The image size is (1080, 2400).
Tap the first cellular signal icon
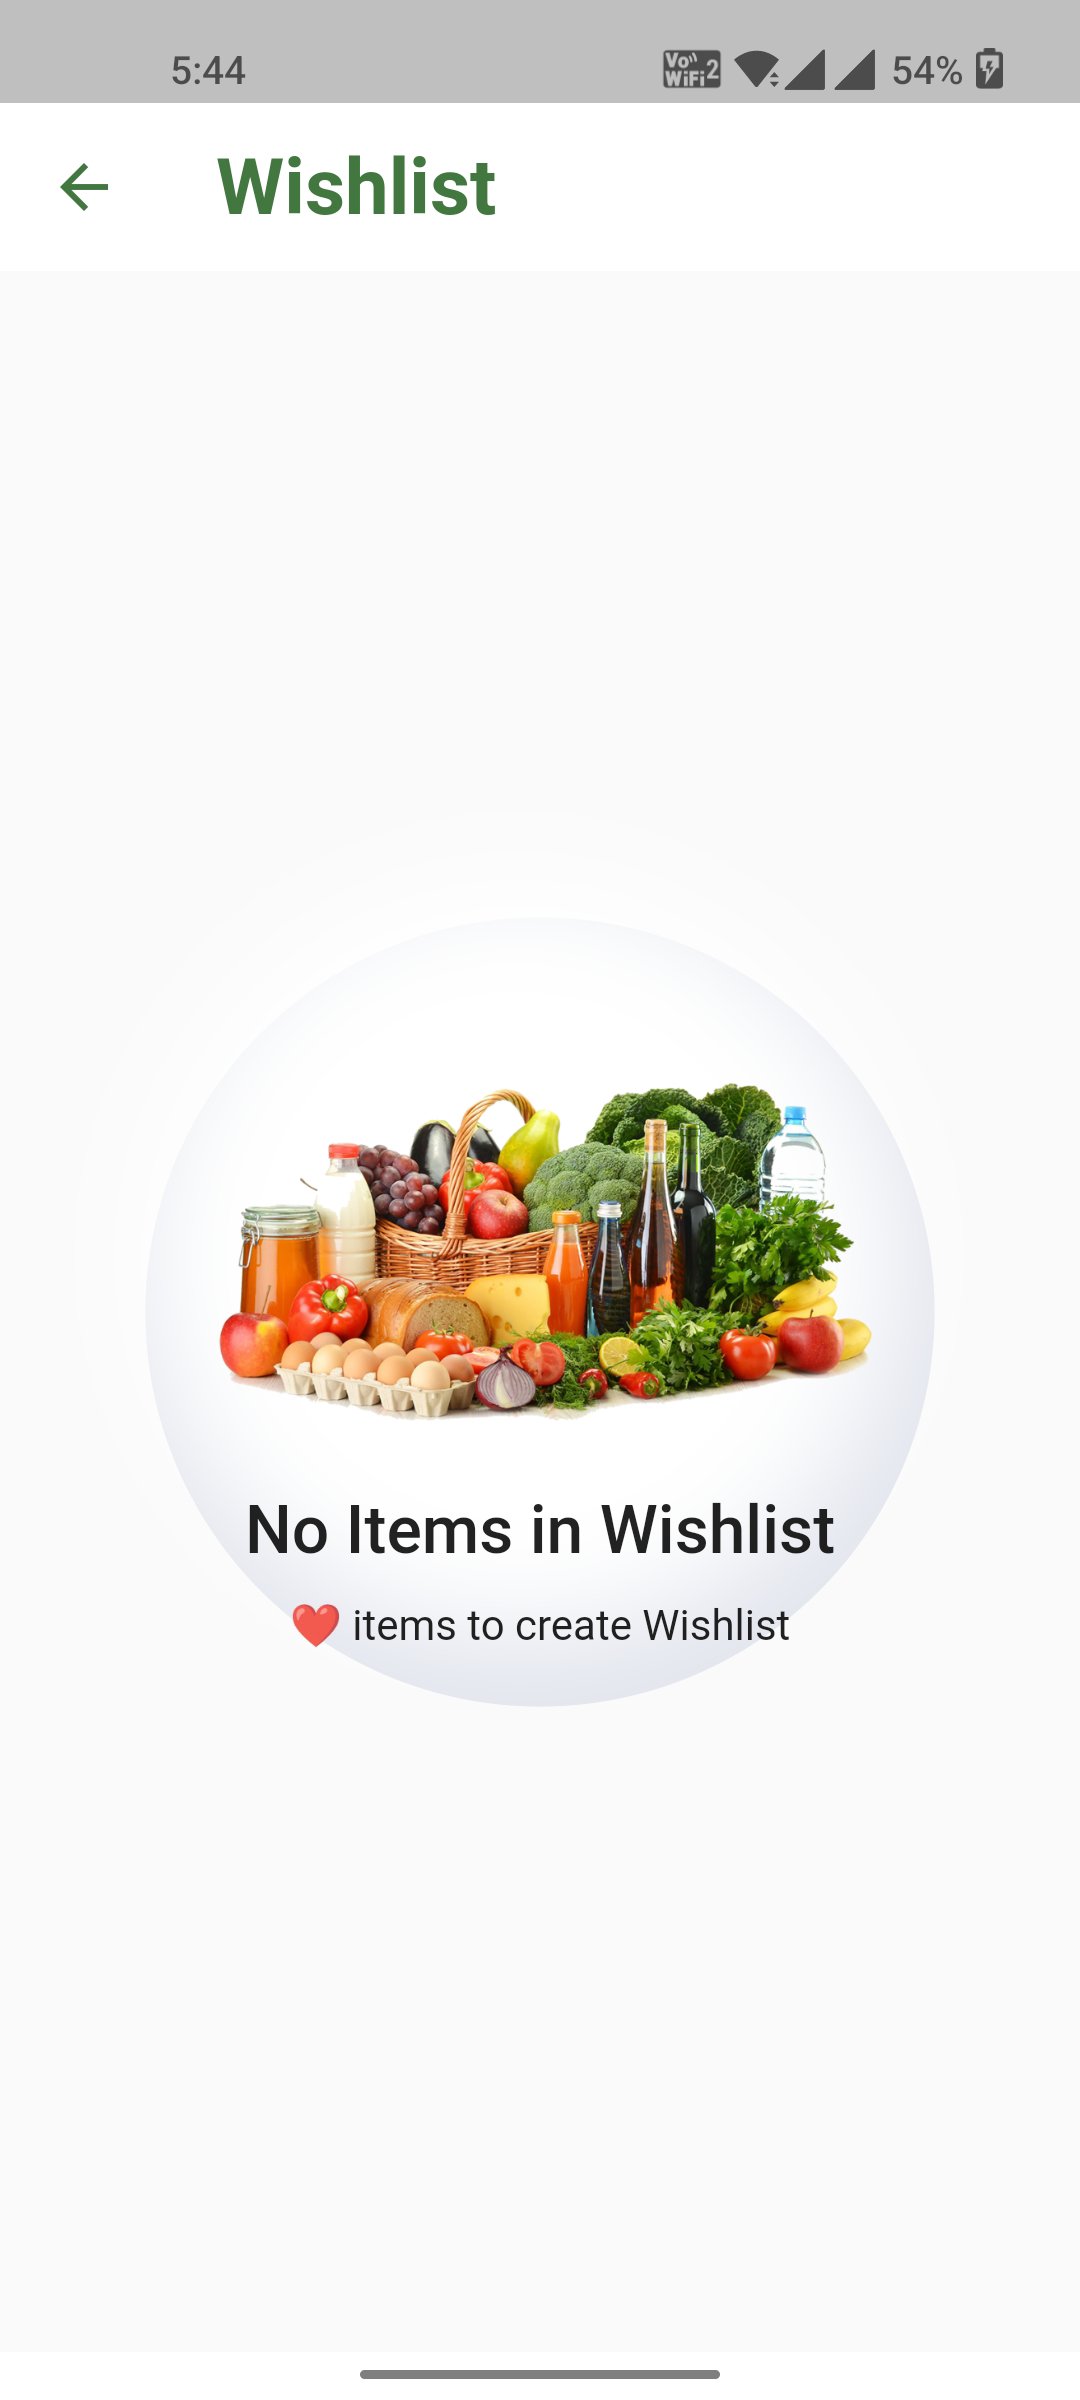[806, 70]
